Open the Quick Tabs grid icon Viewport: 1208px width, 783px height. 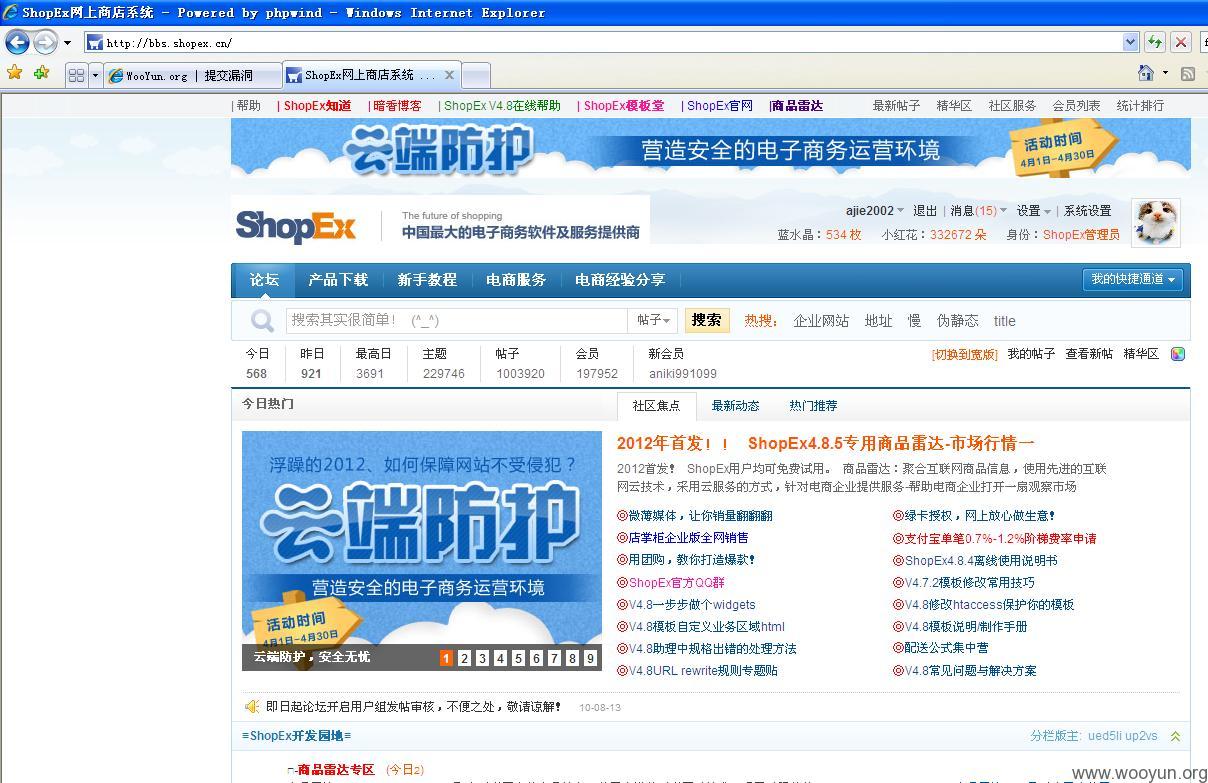(x=76, y=75)
